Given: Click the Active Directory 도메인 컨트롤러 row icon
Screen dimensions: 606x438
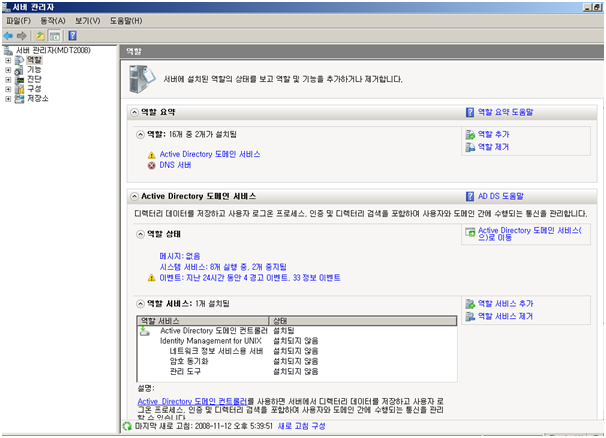Looking at the screenshot, I should (145, 331).
